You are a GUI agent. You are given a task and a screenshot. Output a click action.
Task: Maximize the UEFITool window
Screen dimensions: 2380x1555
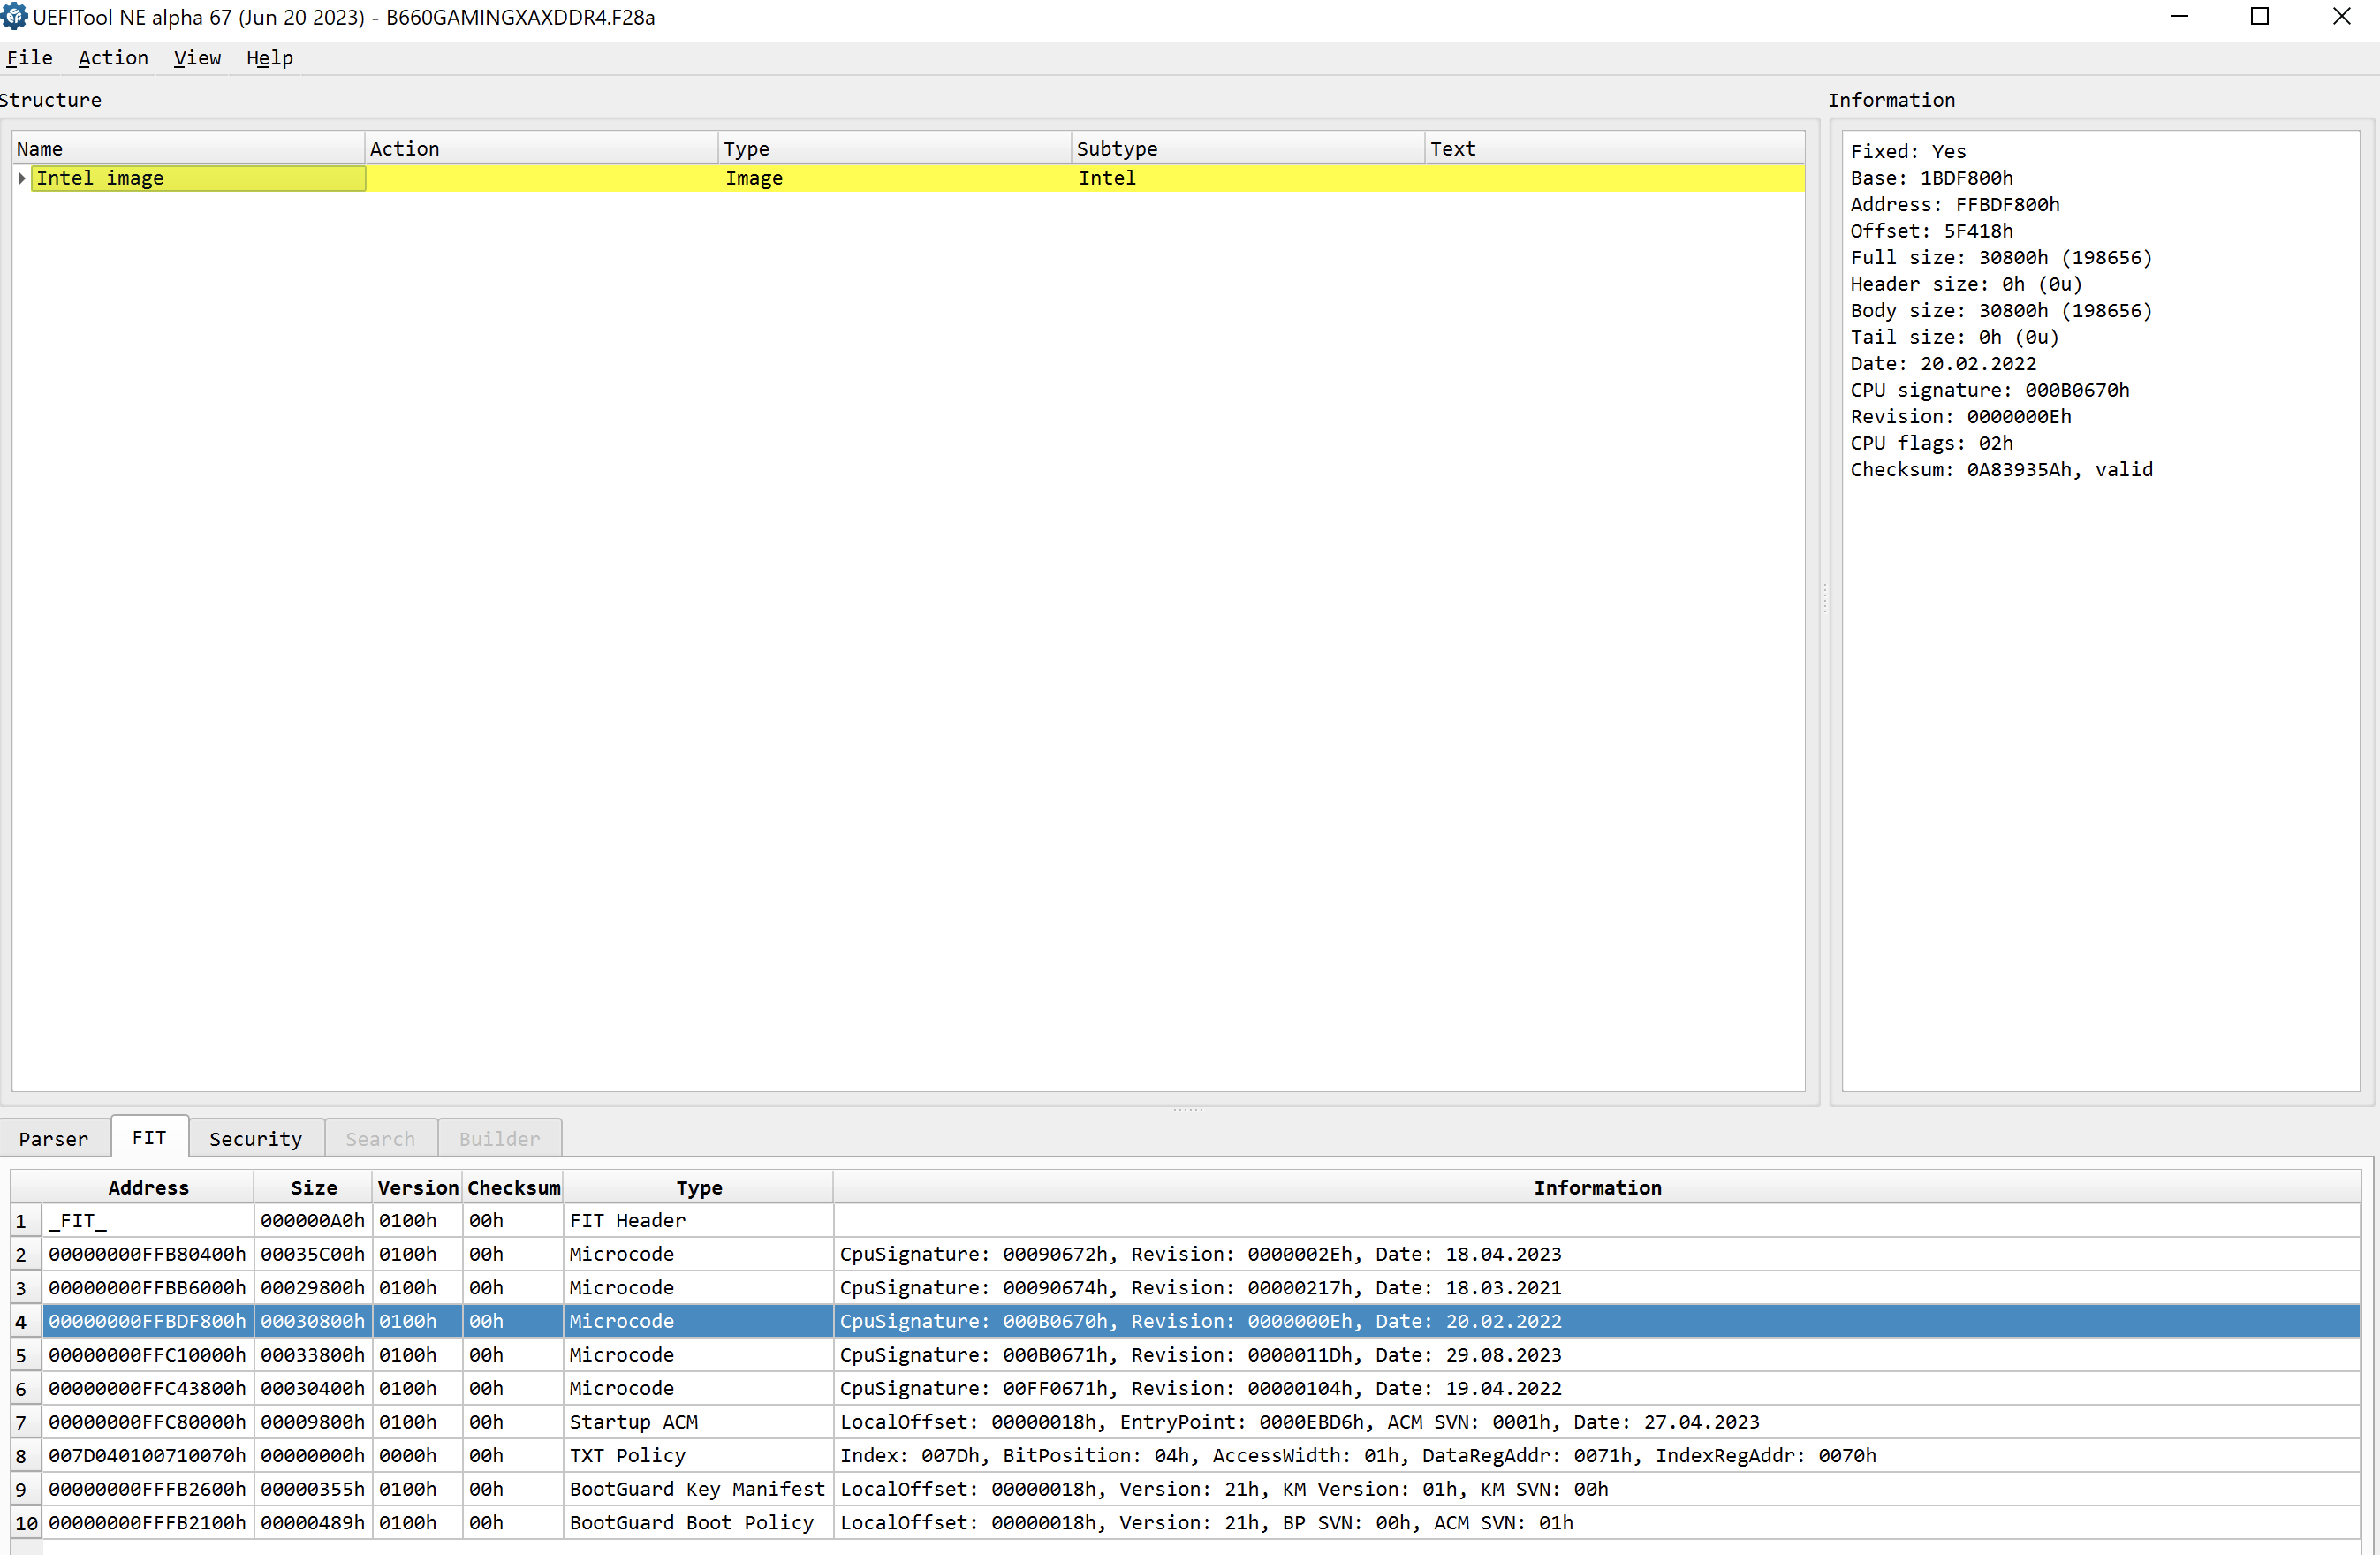[2259, 17]
